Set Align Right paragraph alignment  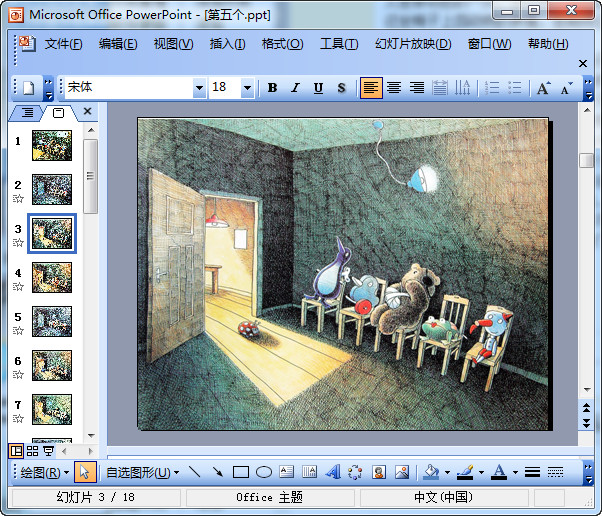417,88
